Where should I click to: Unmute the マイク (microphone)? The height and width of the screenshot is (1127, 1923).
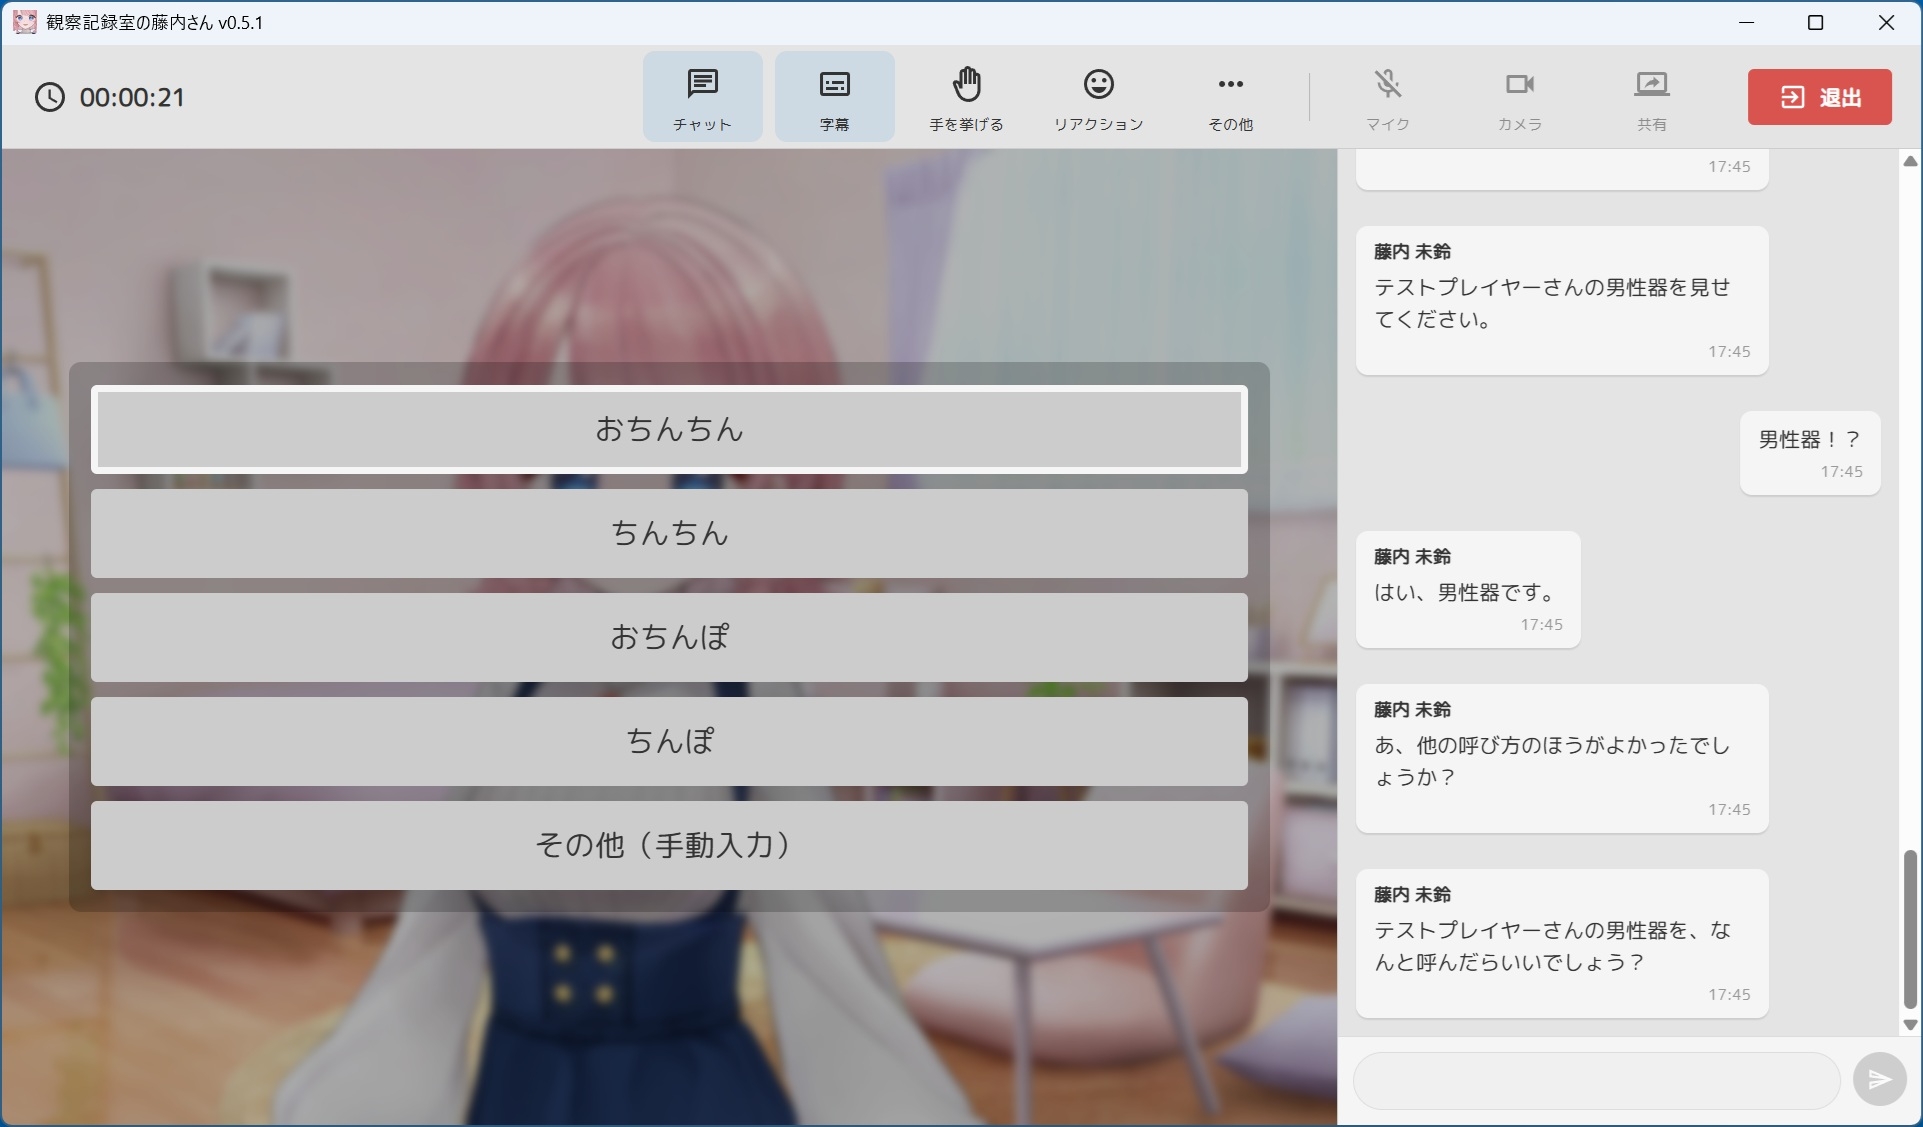[1387, 96]
